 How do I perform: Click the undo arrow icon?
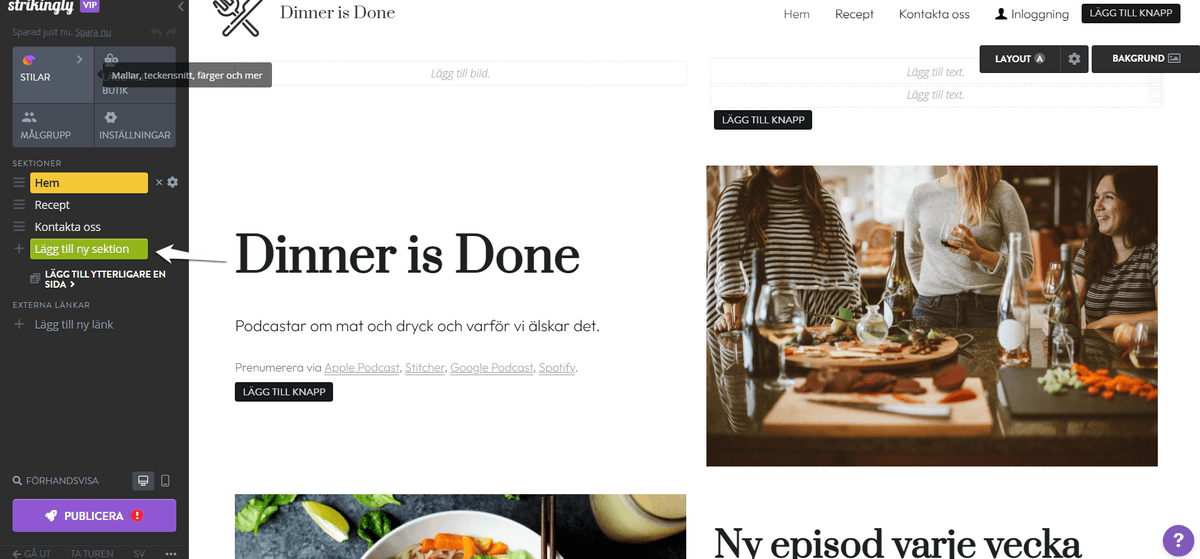(x=156, y=32)
